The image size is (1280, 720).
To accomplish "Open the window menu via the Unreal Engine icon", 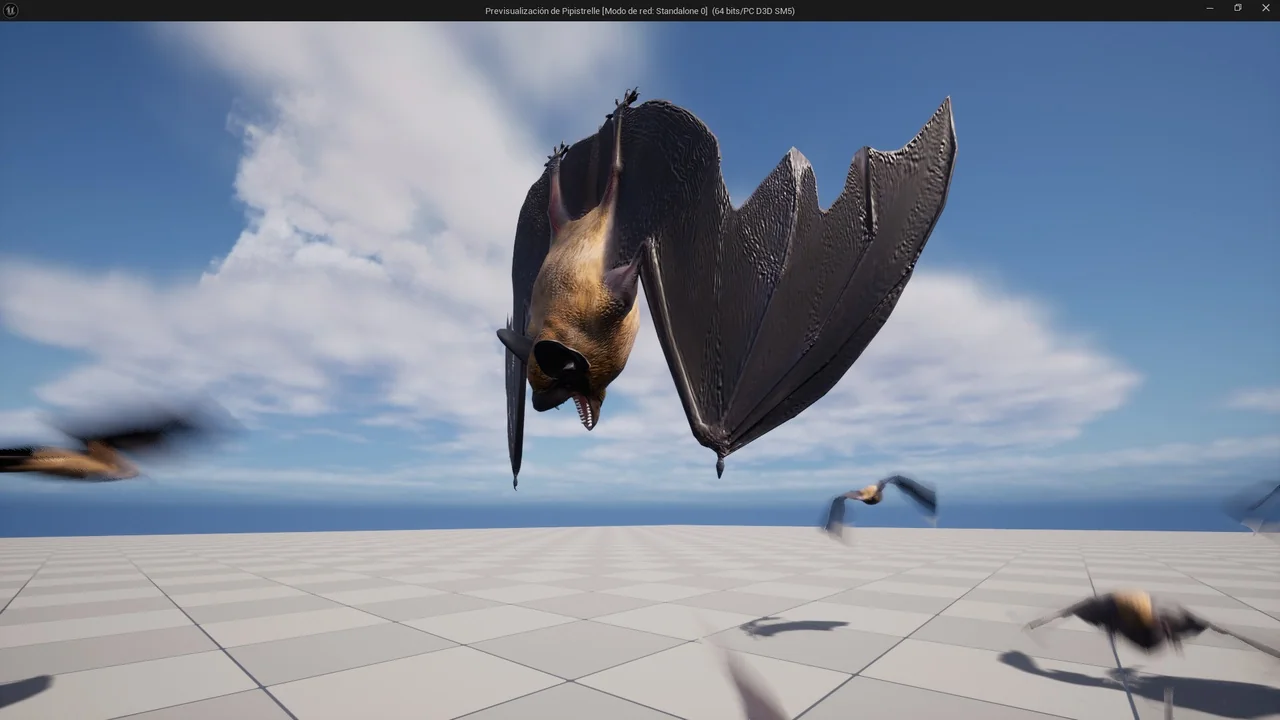I will 10,10.
